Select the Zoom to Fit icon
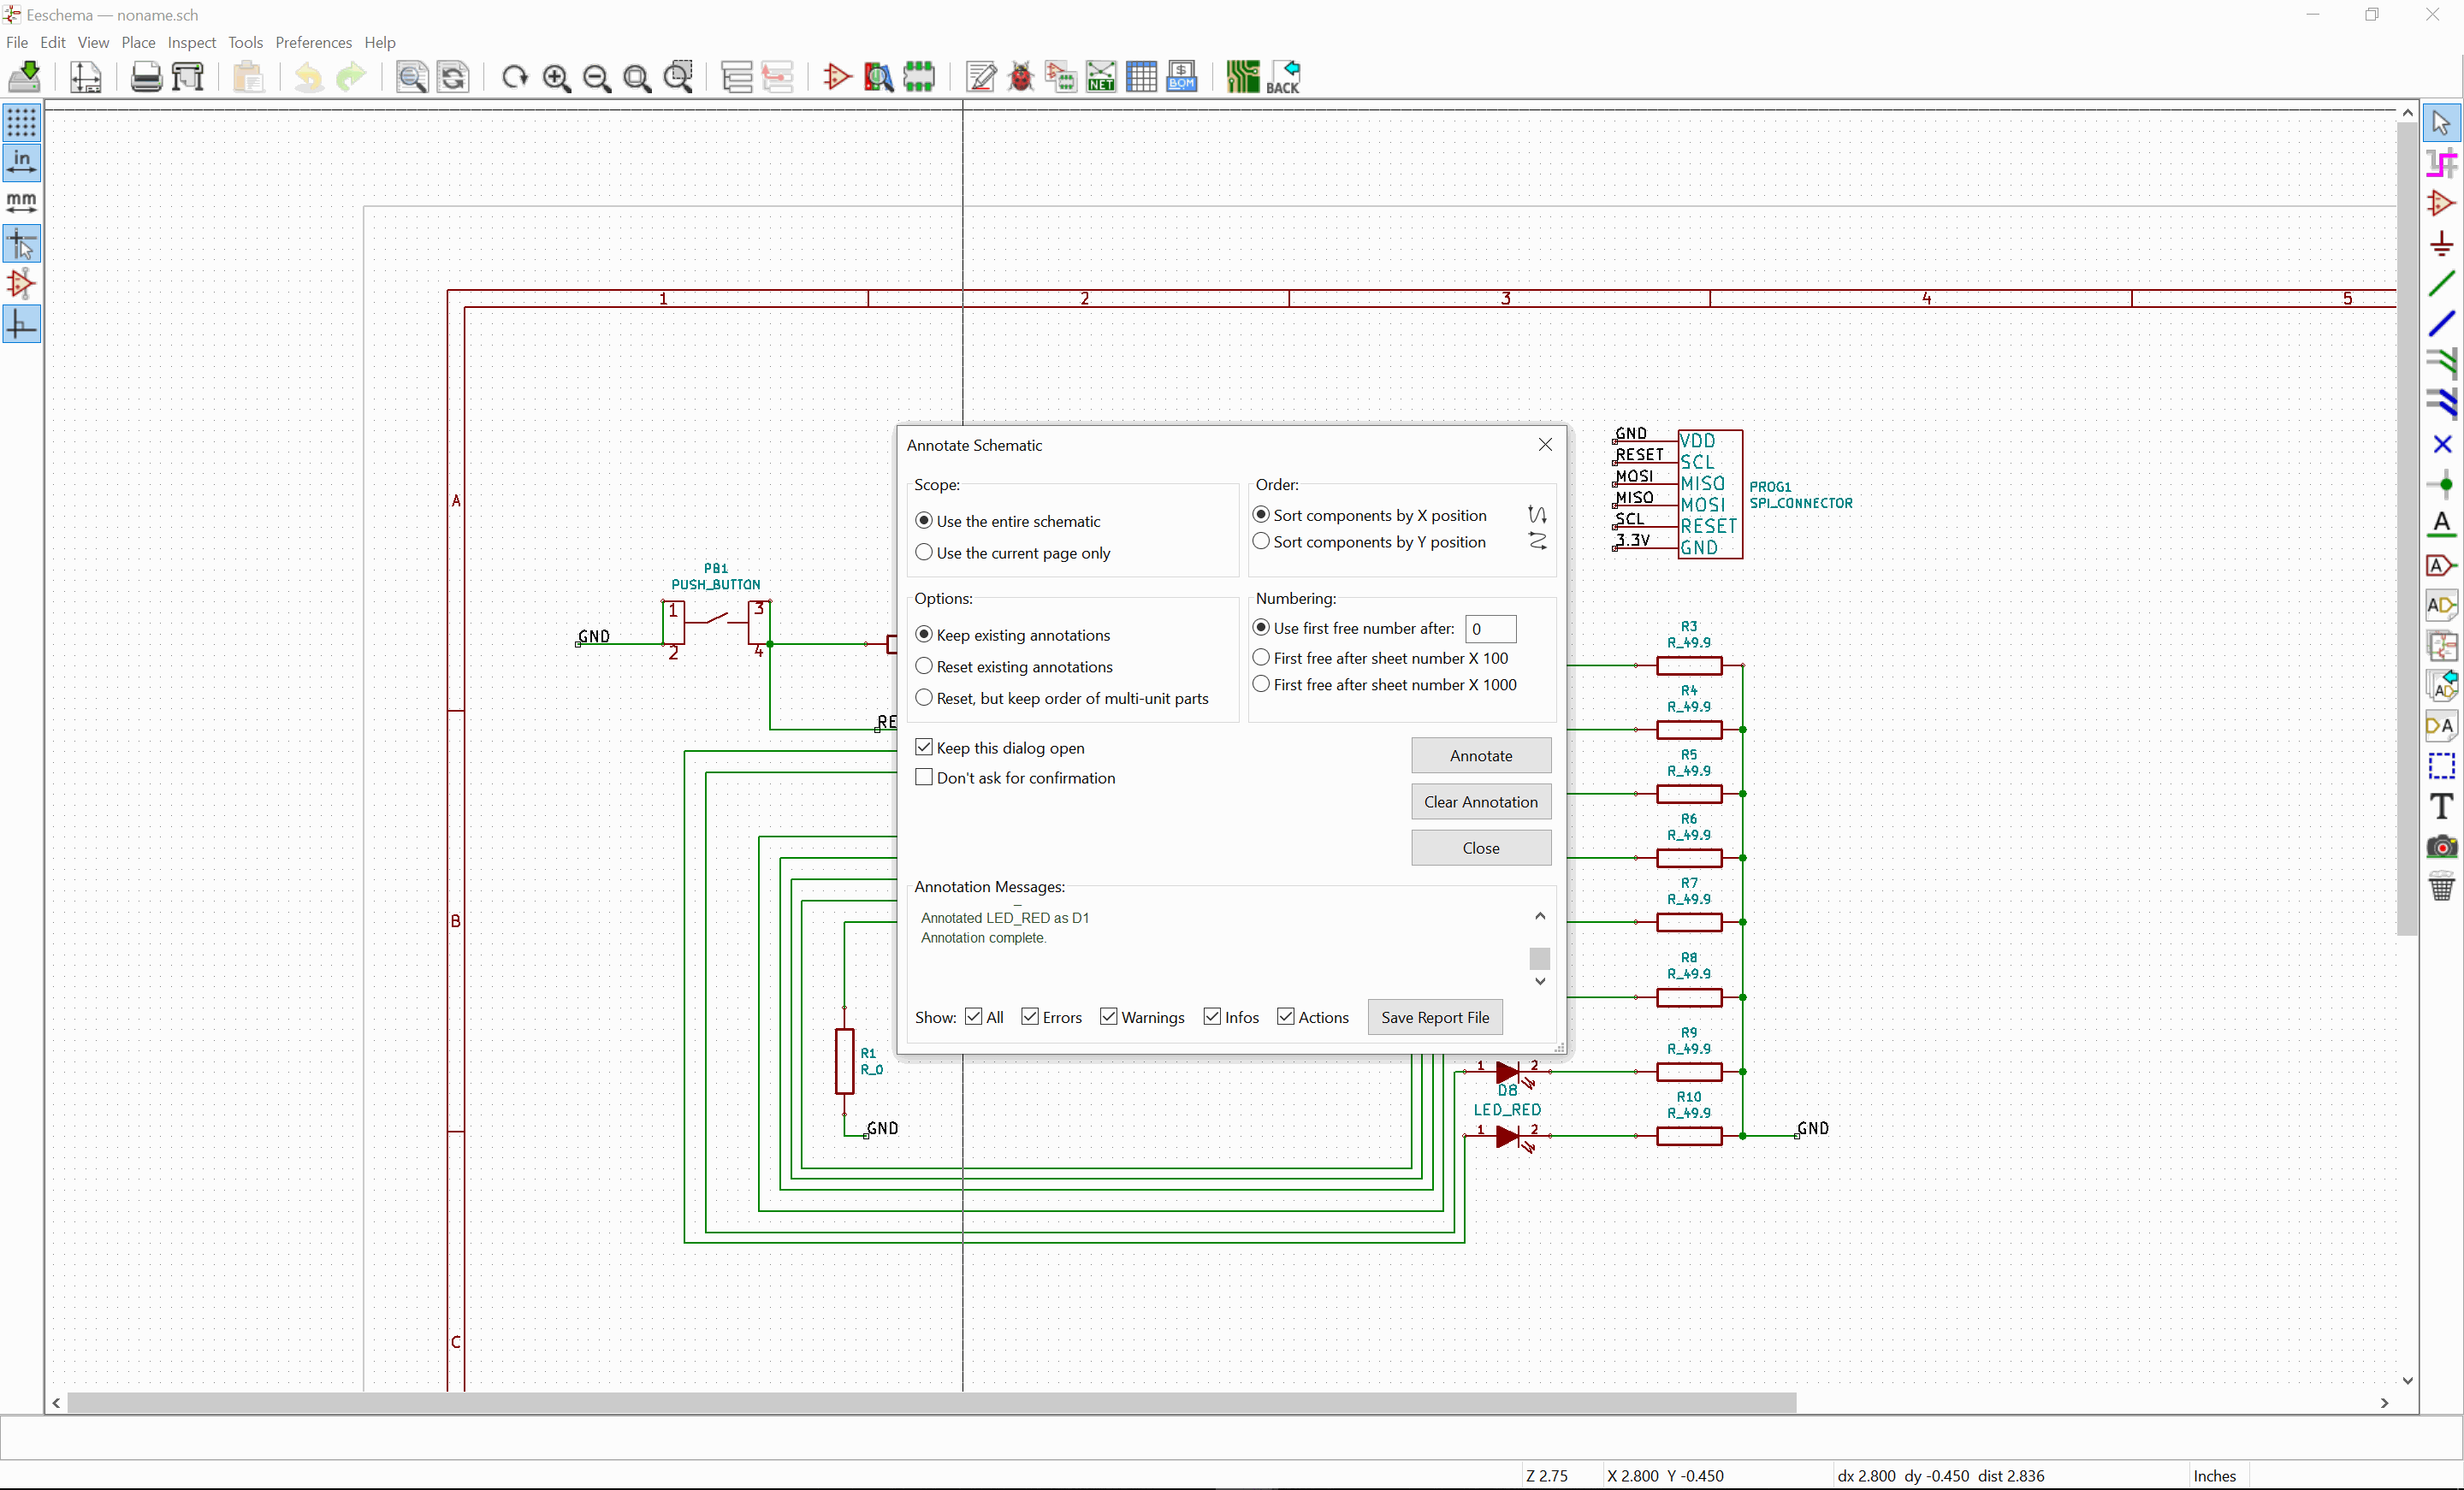The image size is (2464, 1490). point(637,75)
